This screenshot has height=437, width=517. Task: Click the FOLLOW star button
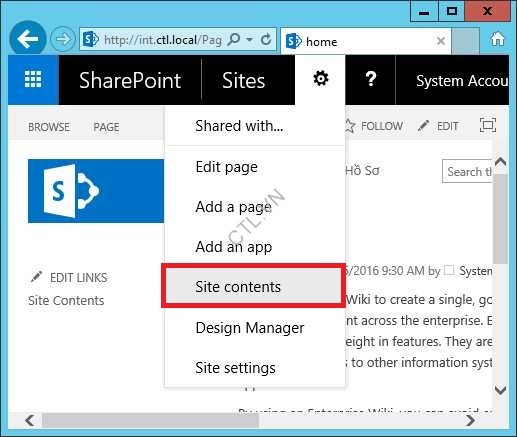[x=375, y=126]
